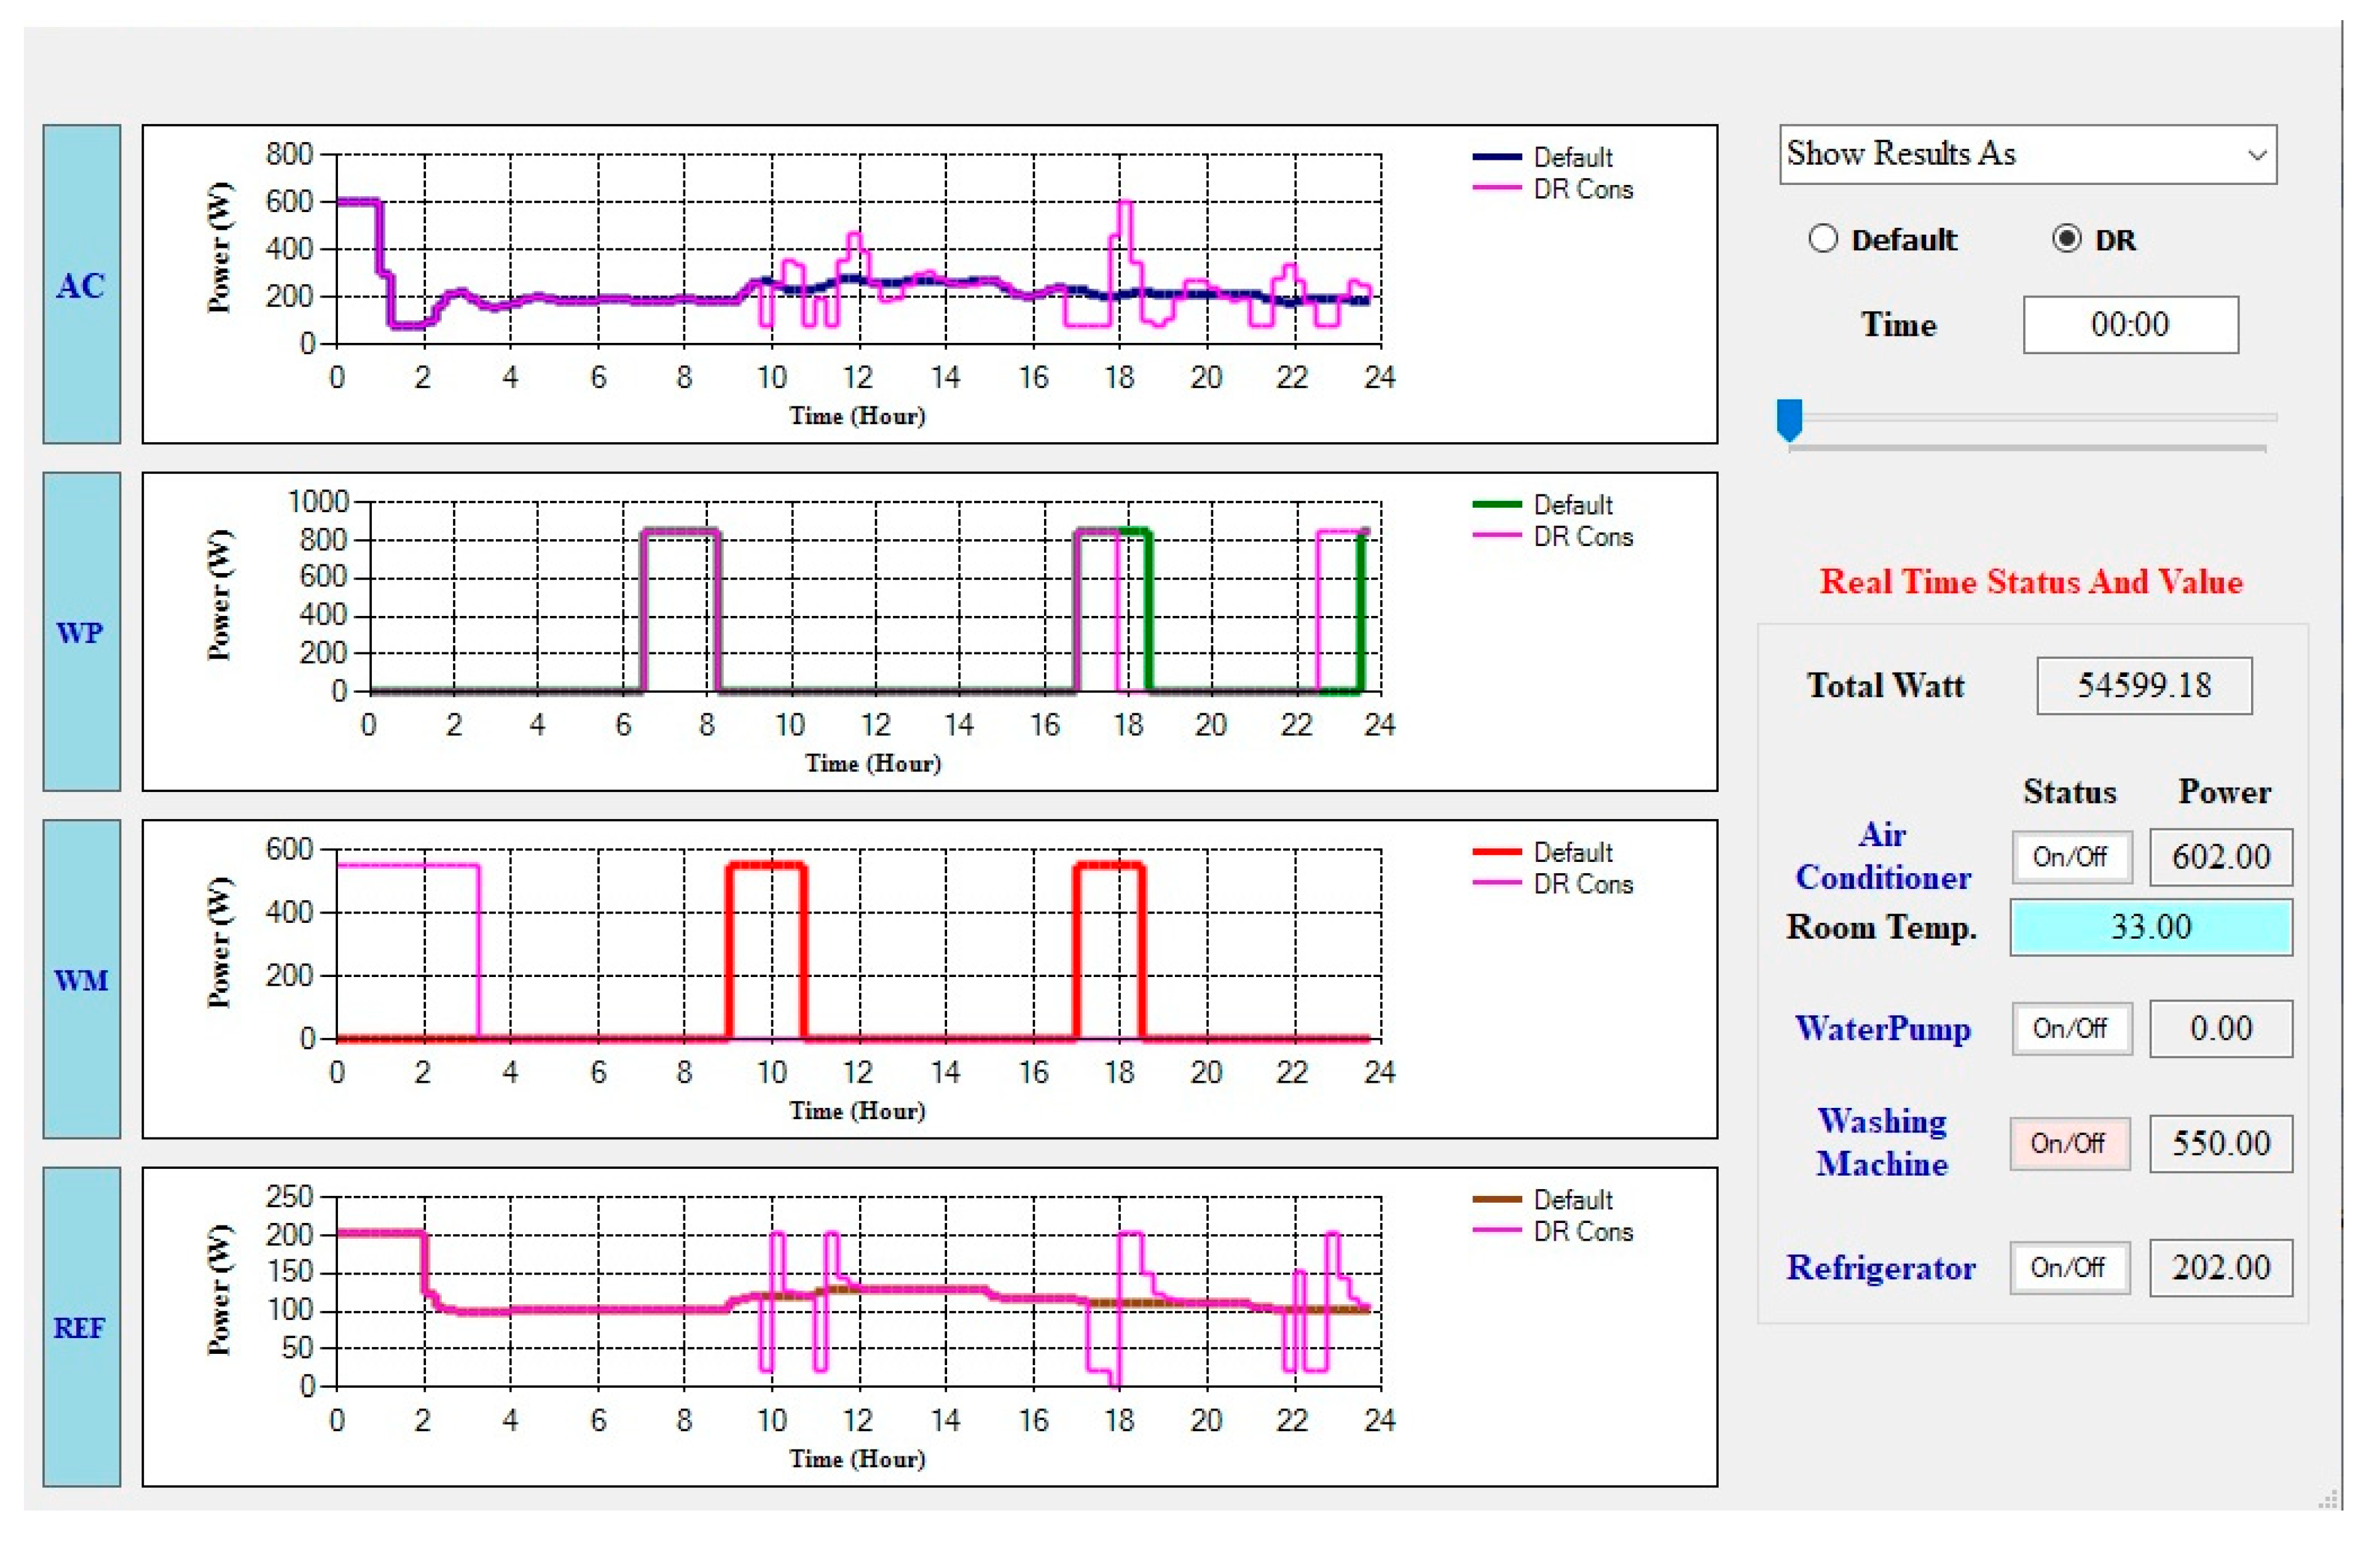
Task: Select the REF panel label button
Action: pos(81,1327)
